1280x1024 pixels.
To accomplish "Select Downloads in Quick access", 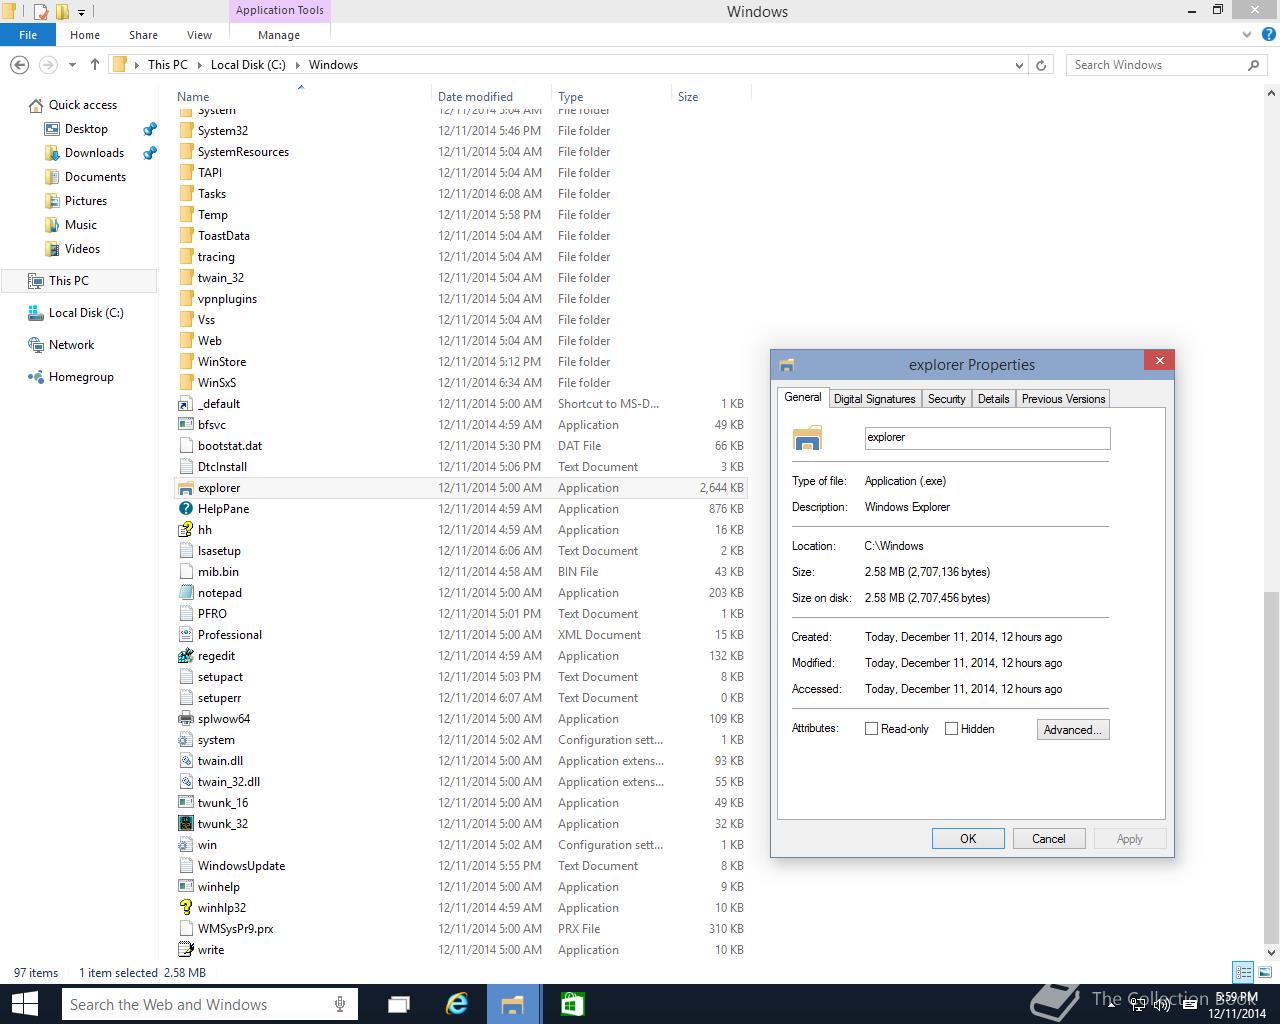I will 94,153.
